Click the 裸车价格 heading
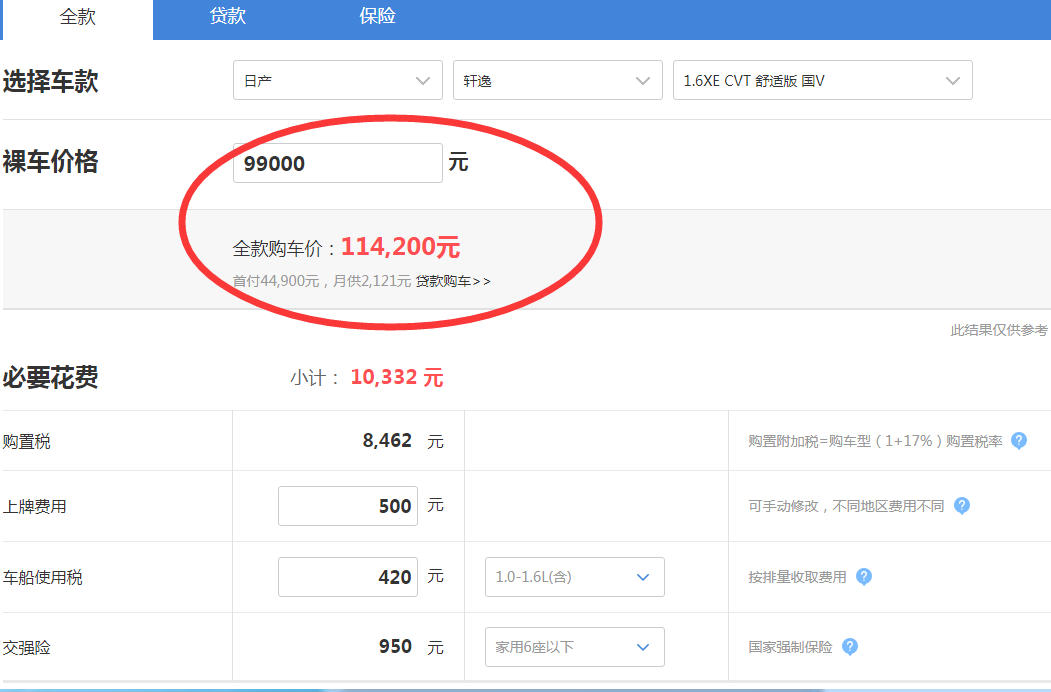This screenshot has height=692, width=1051. pos(50,162)
